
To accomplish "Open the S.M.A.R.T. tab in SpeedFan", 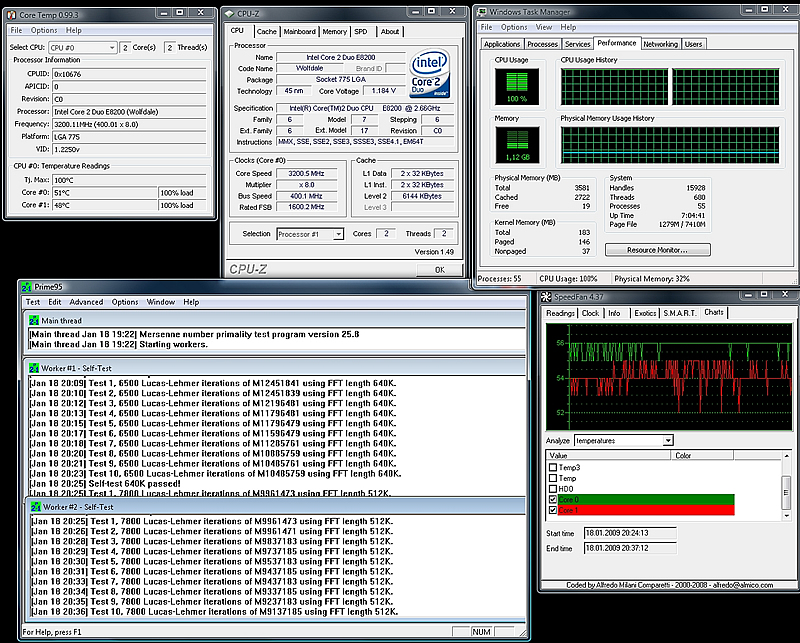I will [680, 313].
